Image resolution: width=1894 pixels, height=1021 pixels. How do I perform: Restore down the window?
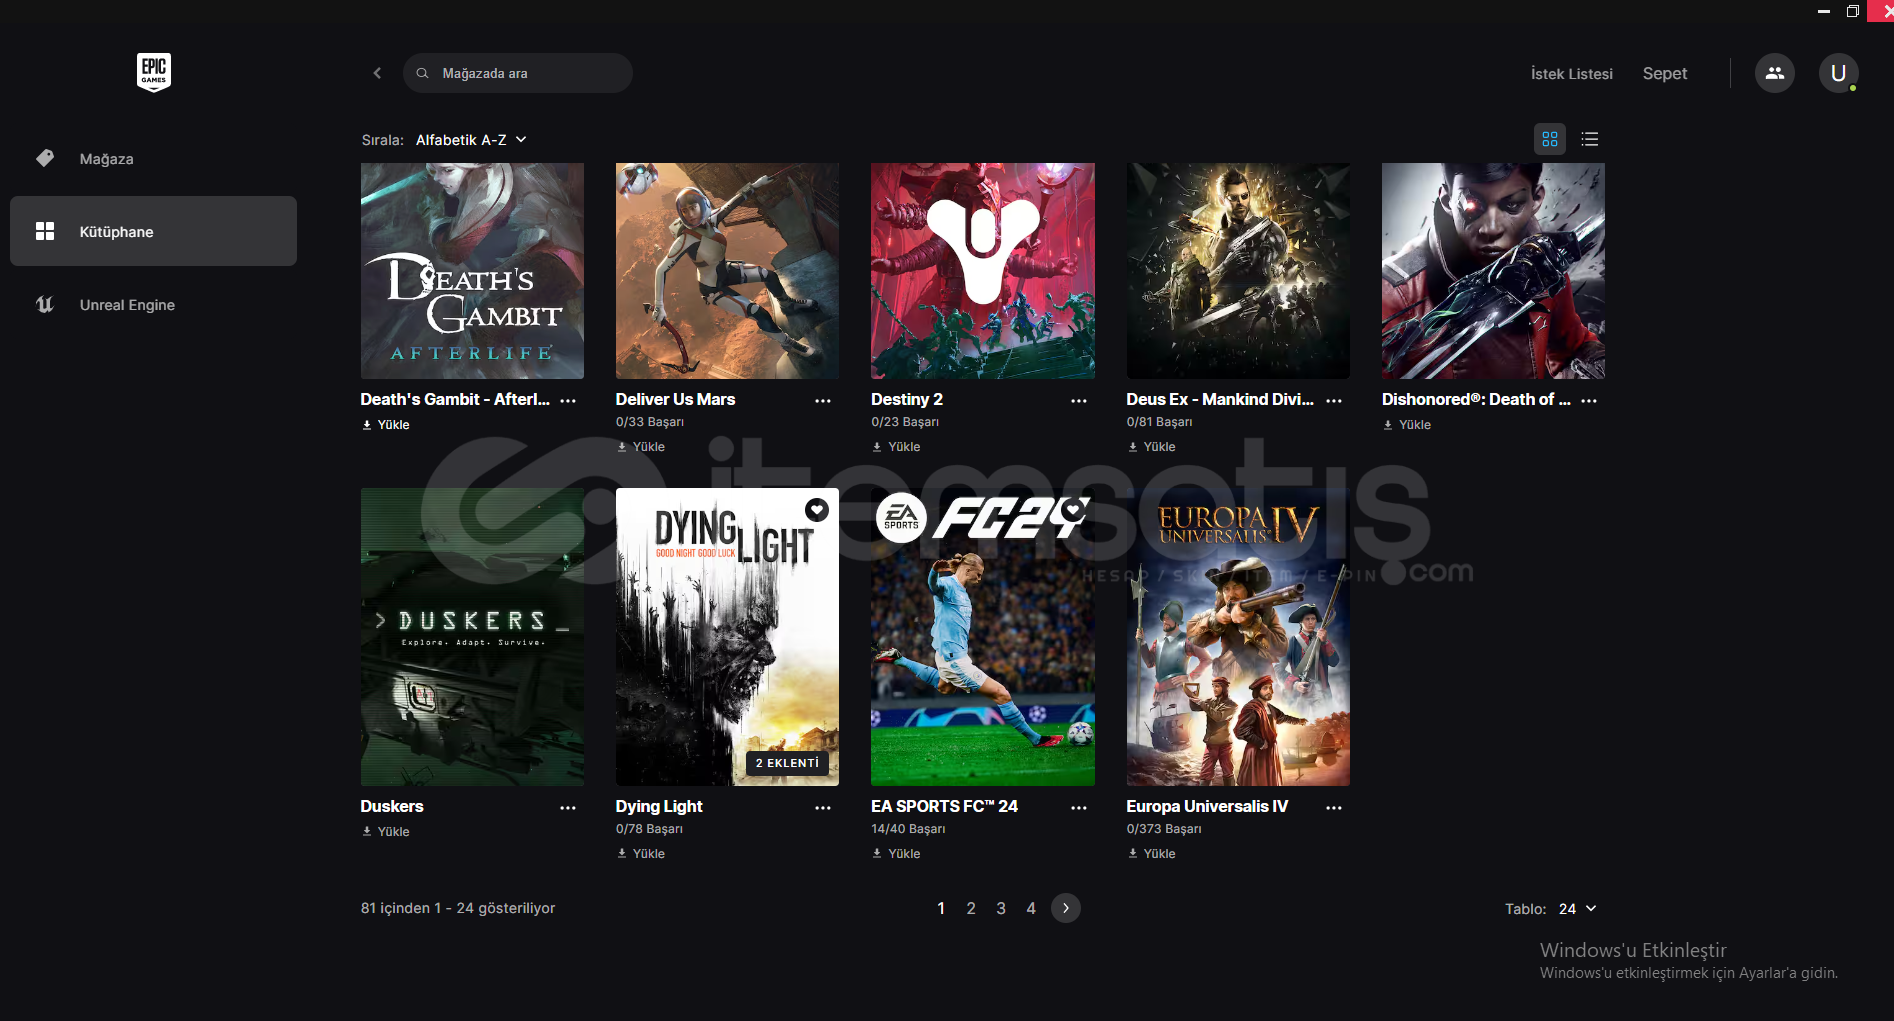pyautogui.click(x=1852, y=11)
